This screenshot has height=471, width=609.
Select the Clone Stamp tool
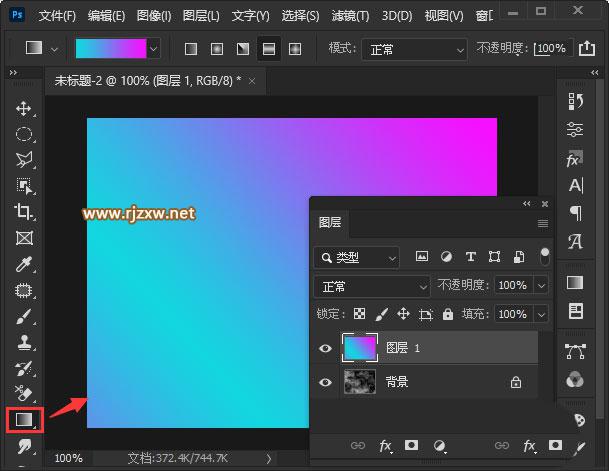click(x=24, y=342)
